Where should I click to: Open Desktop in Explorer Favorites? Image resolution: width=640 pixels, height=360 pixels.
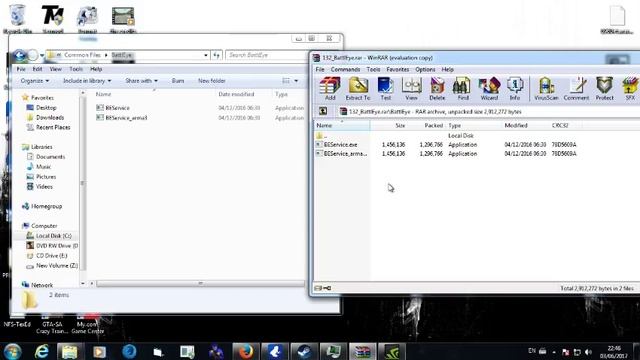42,108
